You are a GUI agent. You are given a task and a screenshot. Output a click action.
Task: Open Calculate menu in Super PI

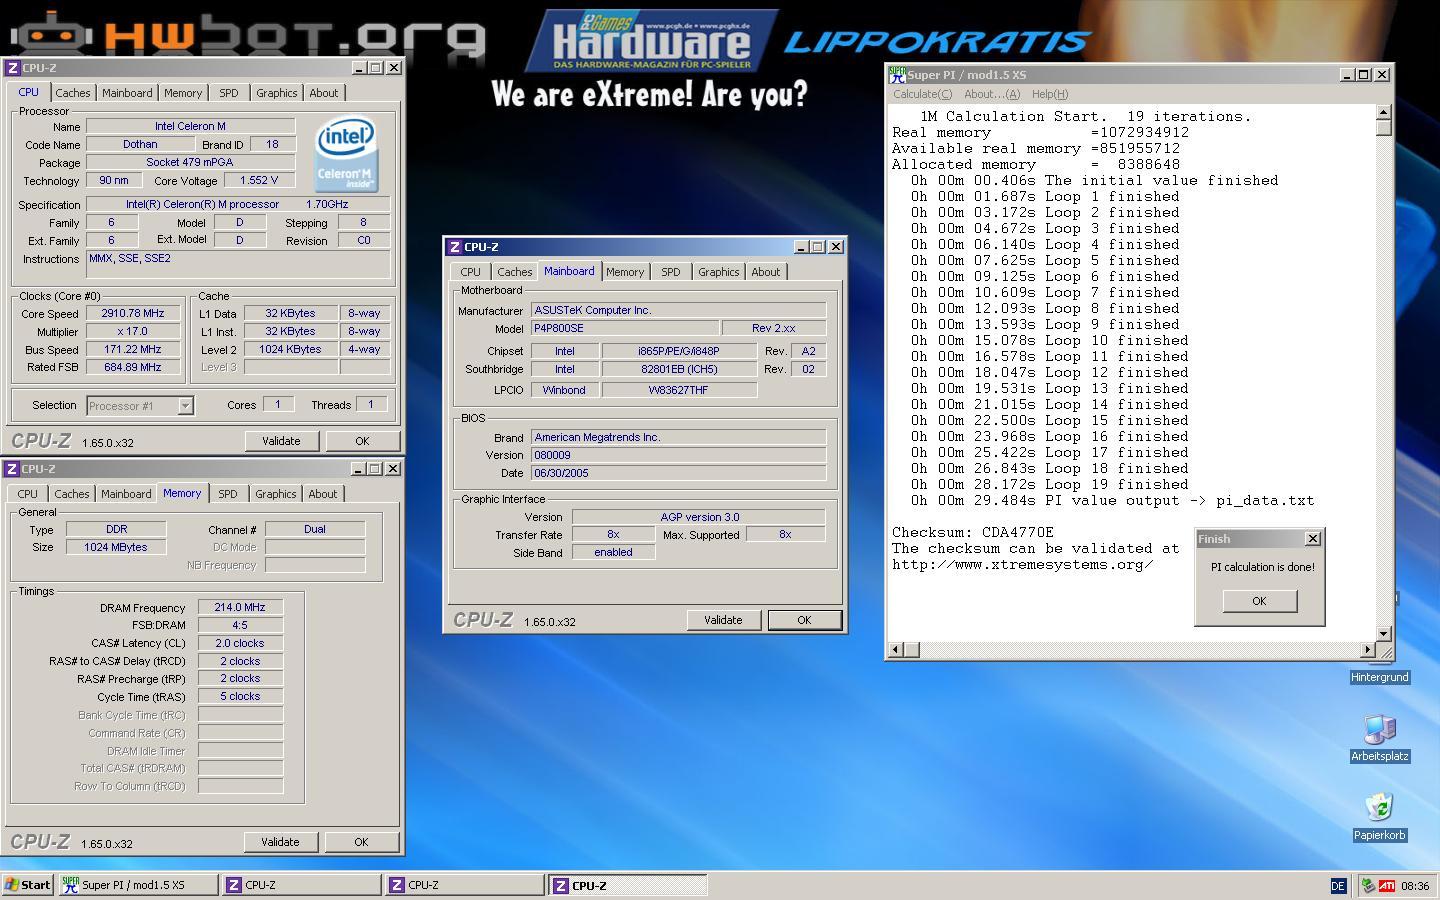(922, 94)
